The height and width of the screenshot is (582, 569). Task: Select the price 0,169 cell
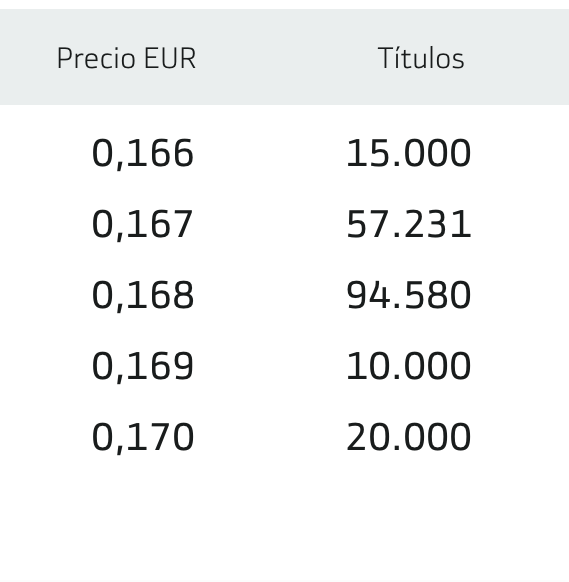coord(143,366)
